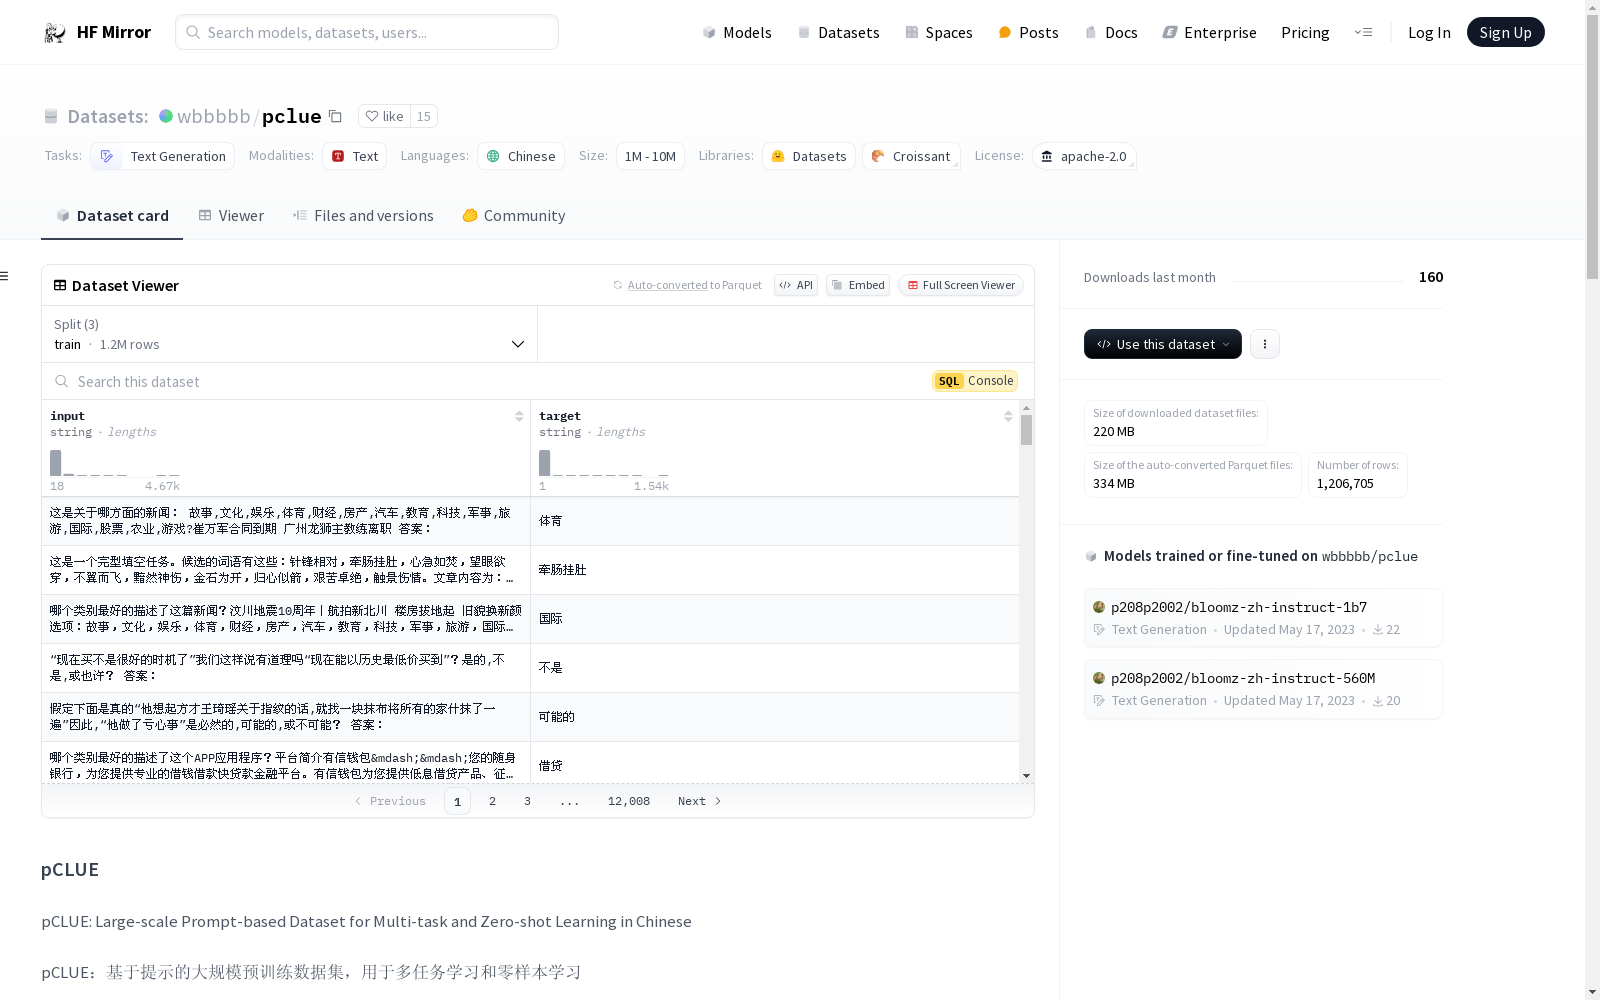Click the Embed button
This screenshot has height=1000, width=1600.
tap(858, 285)
